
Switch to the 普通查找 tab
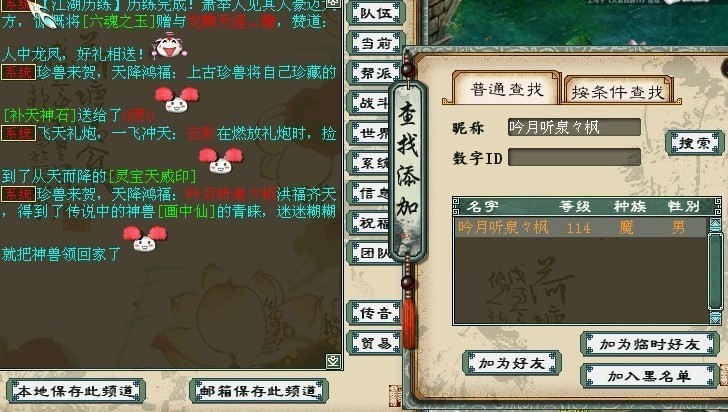click(x=506, y=88)
